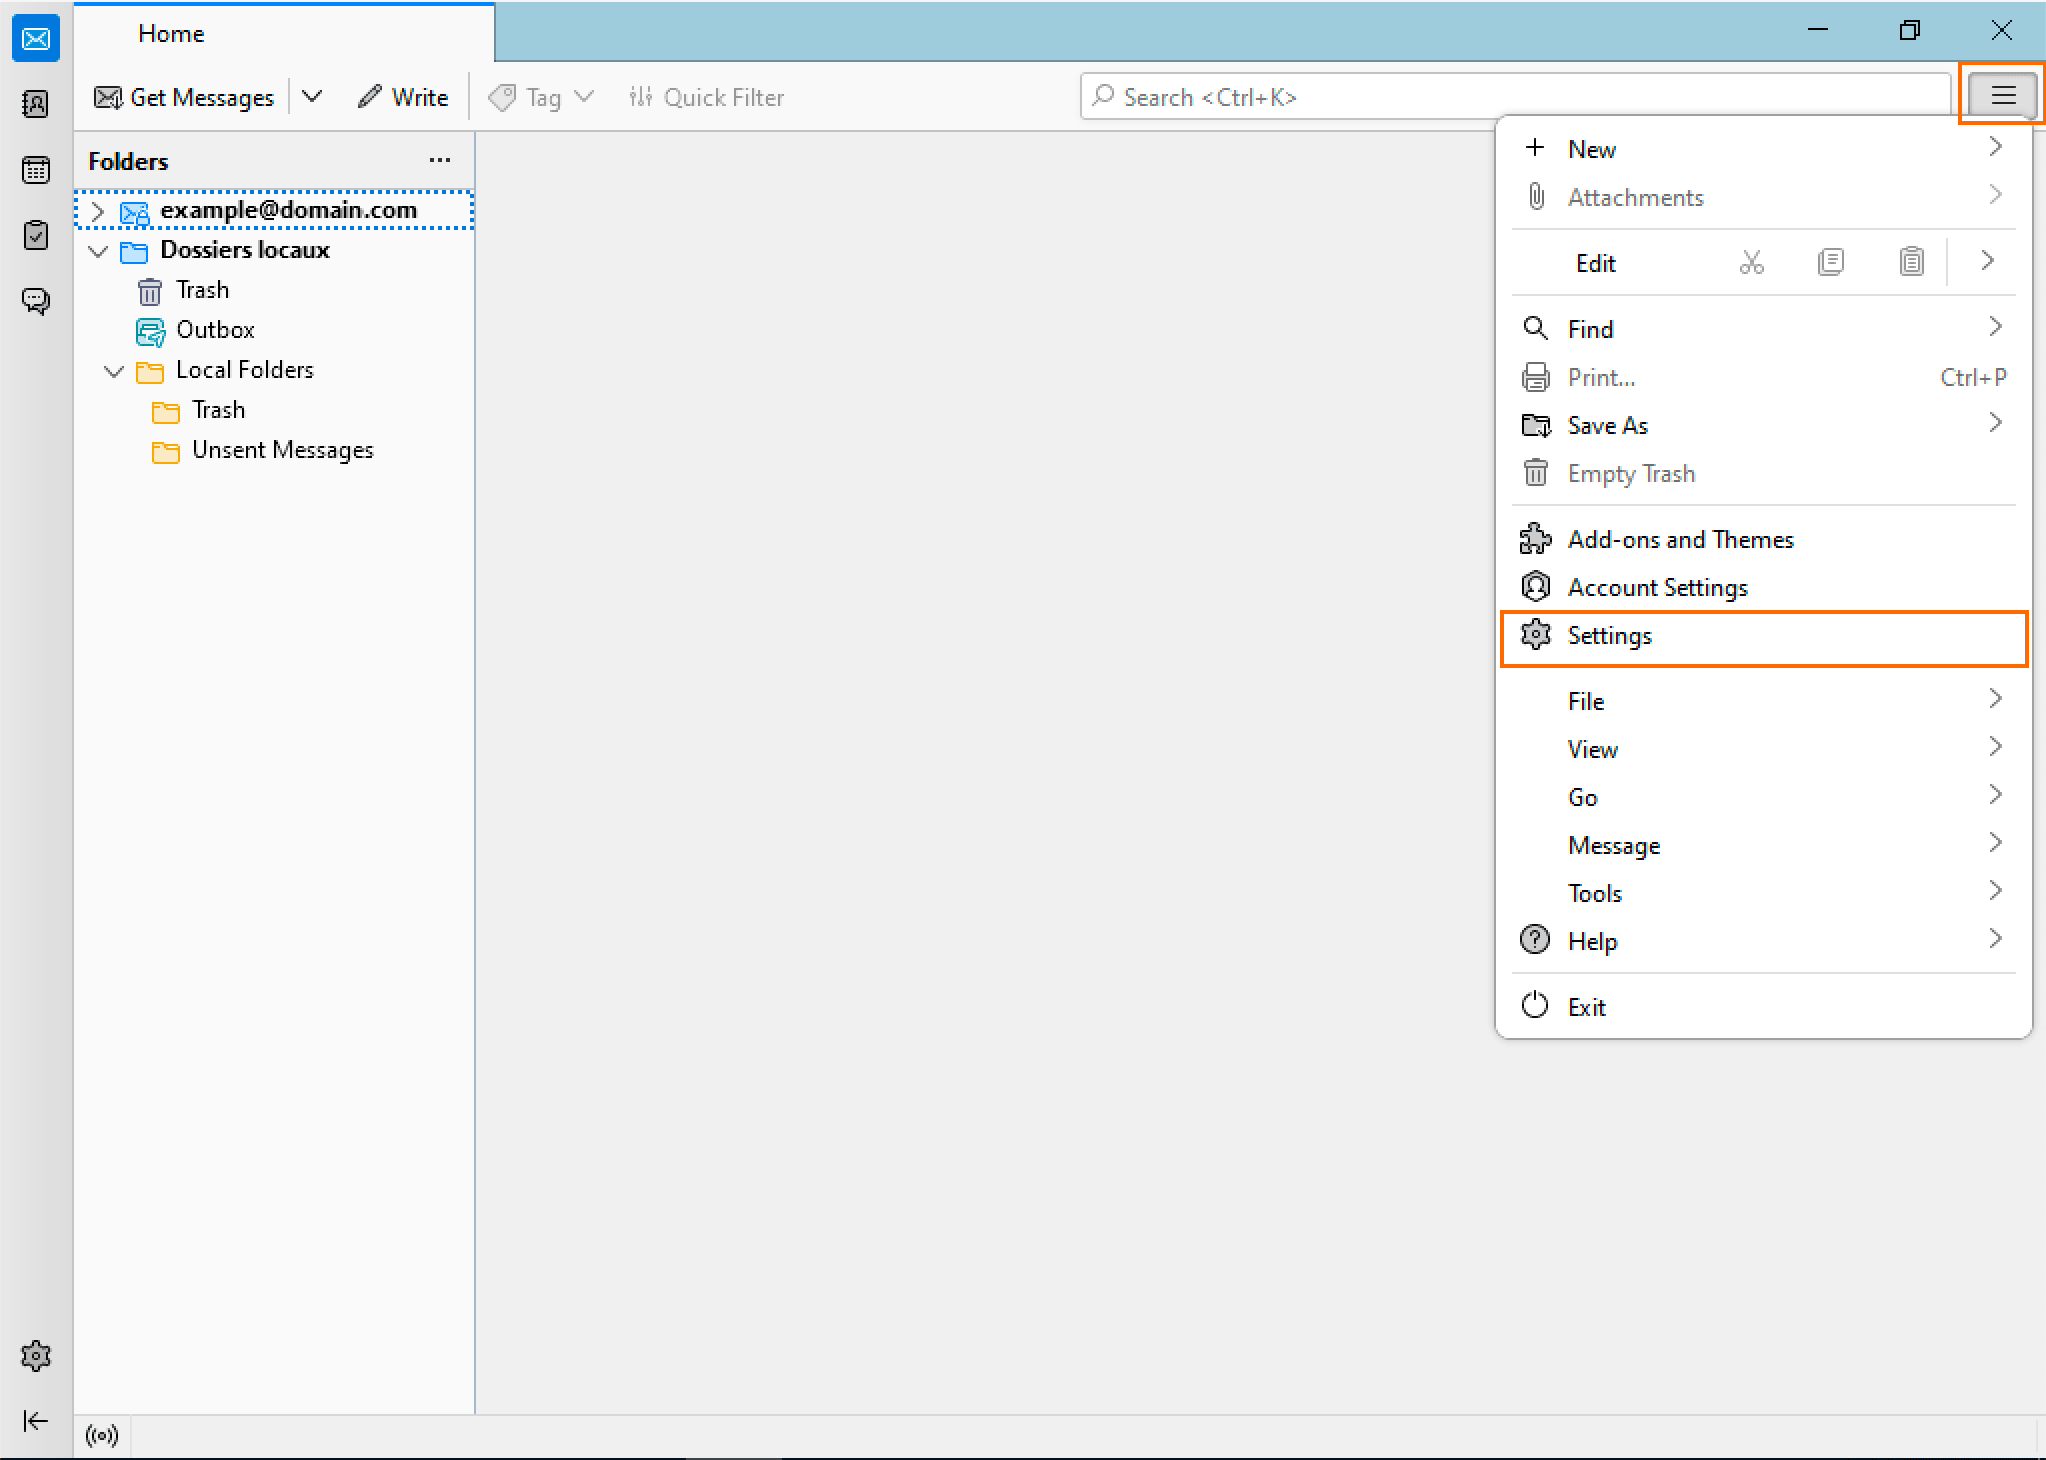Select Settings in the app menu

1764,636
